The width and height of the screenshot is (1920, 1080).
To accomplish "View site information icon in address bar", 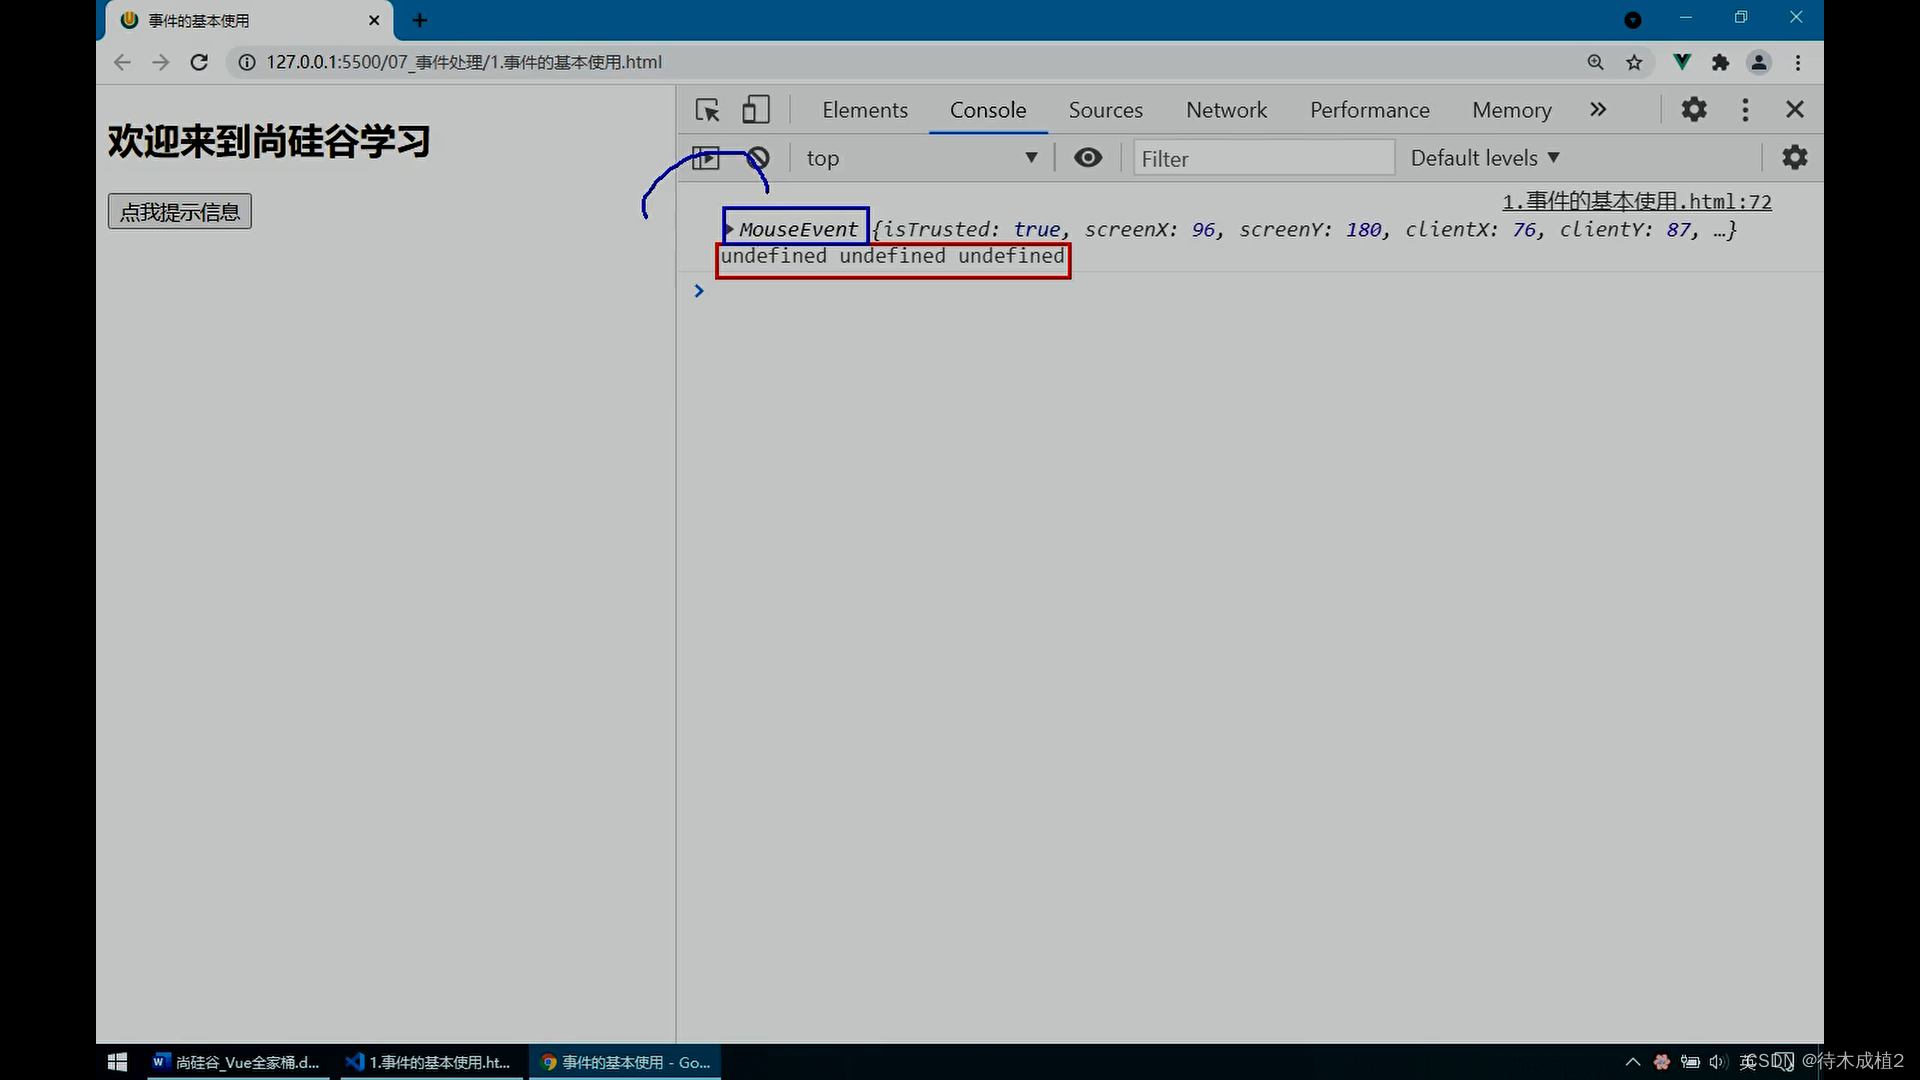I will (246, 62).
